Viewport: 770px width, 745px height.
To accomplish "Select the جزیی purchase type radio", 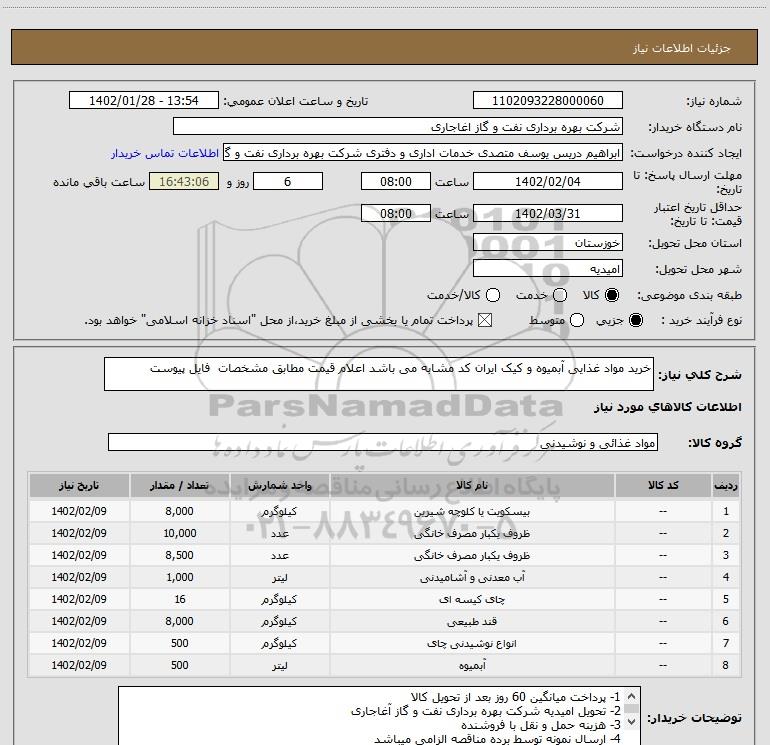I will [635, 320].
